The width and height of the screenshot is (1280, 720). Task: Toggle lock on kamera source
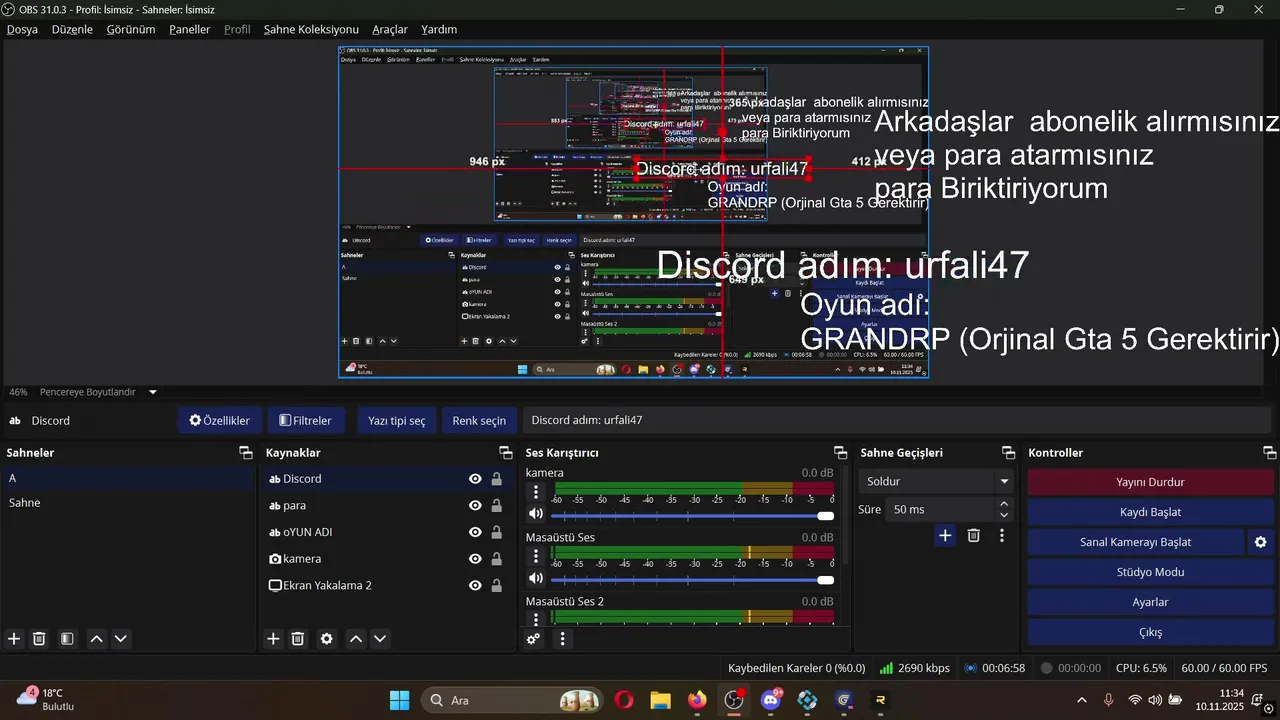click(497, 559)
